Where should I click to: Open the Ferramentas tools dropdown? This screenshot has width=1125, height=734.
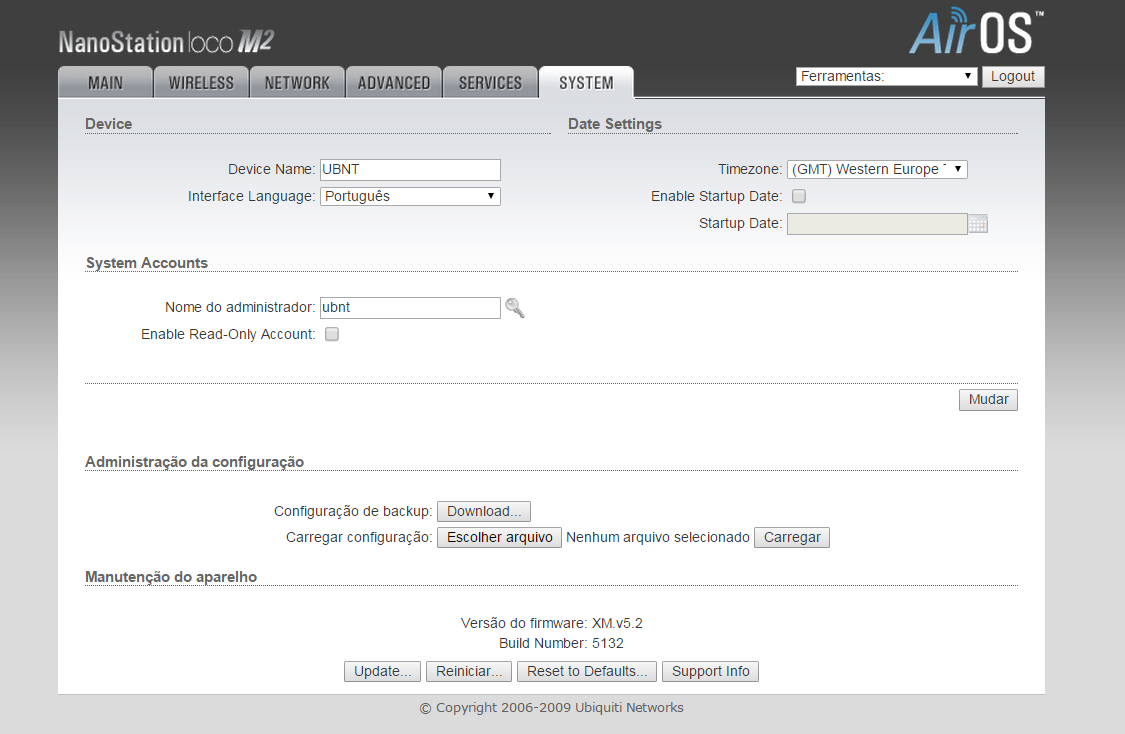[x=886, y=76]
